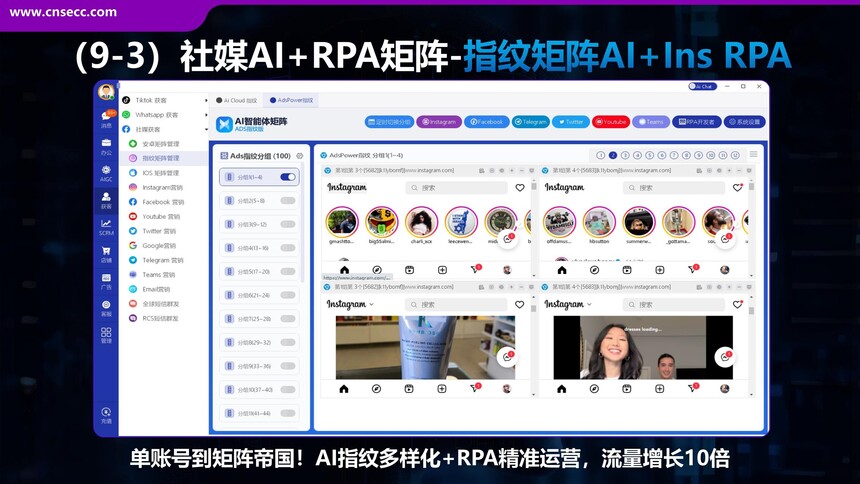The image size is (860, 484).
Task: Expand the Whatsapp 获客 submenu arrow
Action: pyautogui.click(x=206, y=115)
